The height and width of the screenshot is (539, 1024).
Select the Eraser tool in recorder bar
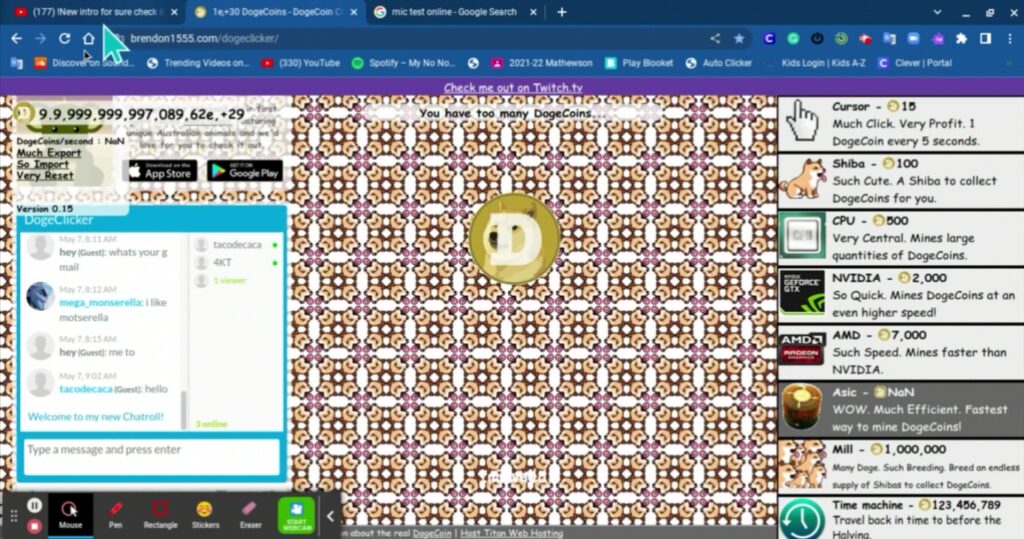250,514
